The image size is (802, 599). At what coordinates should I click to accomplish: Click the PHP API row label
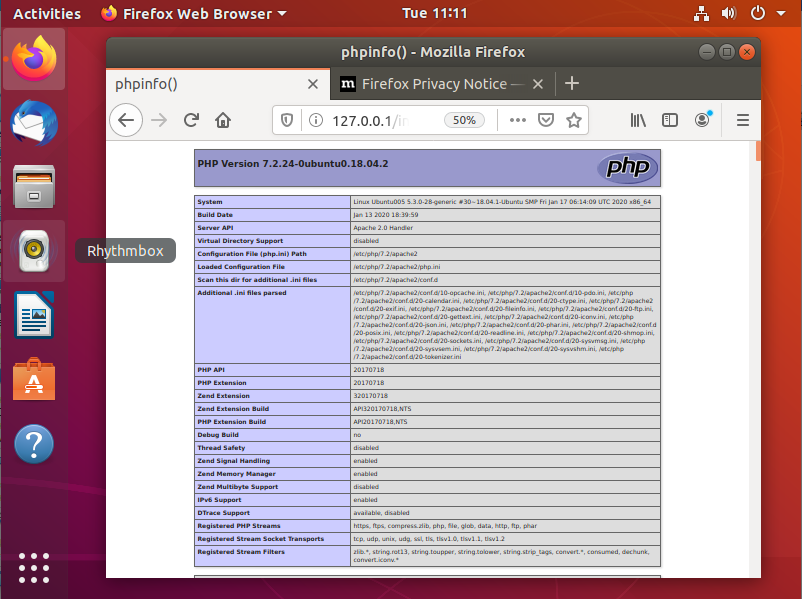pyautogui.click(x=211, y=370)
